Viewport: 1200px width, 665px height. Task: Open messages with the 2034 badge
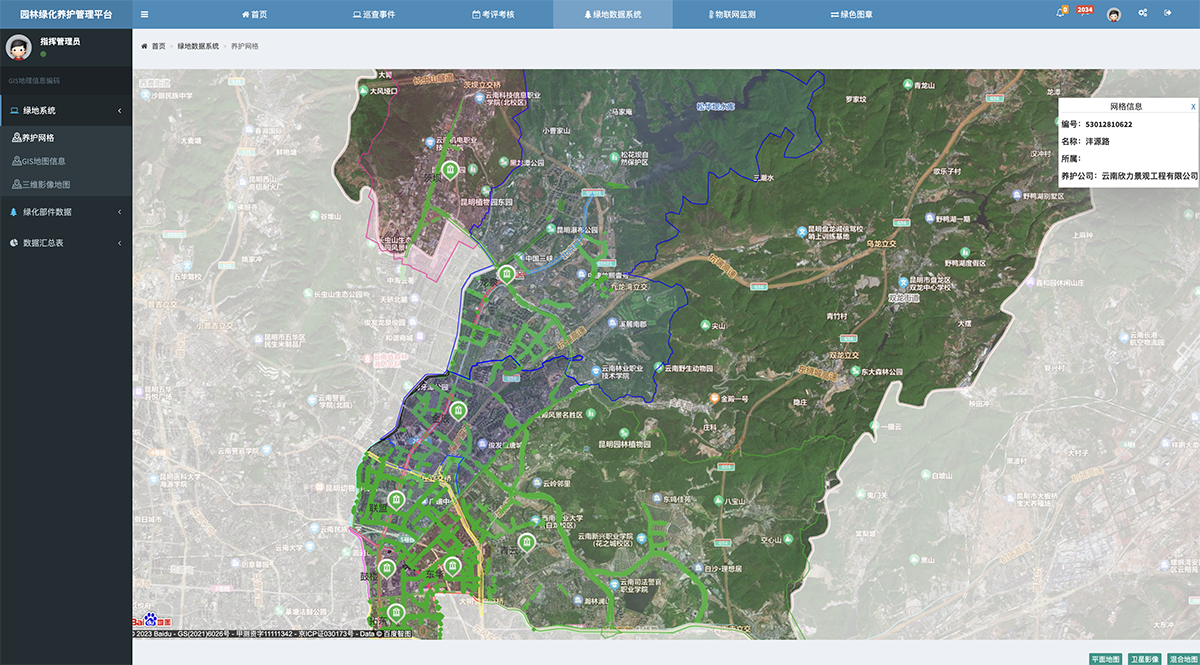[x=1084, y=13]
